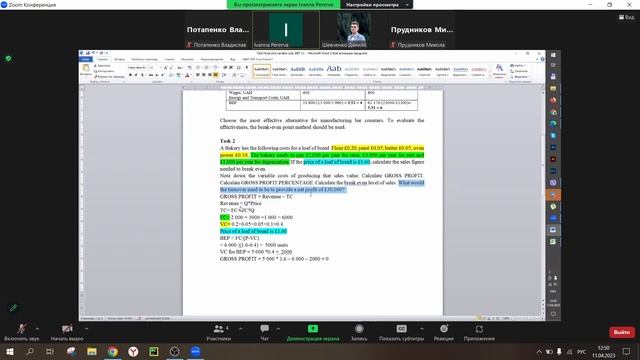Click РУС language indicator in tray
640x360 pixels.
pos(581,351)
